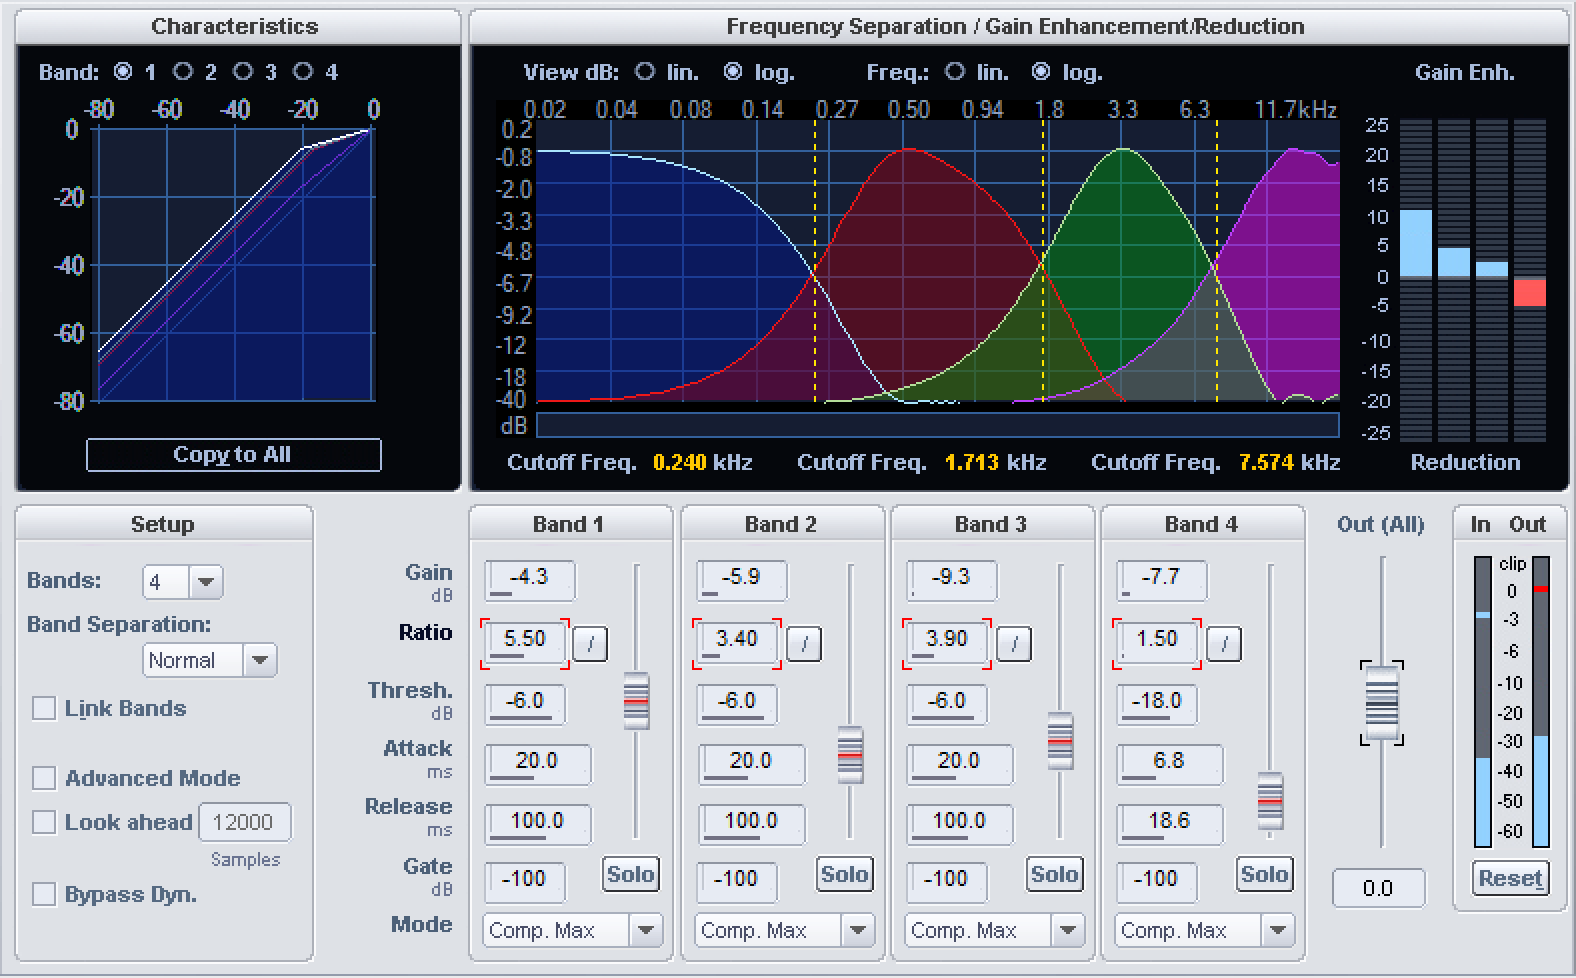Reset the In/Out clip meters

pos(1510,878)
